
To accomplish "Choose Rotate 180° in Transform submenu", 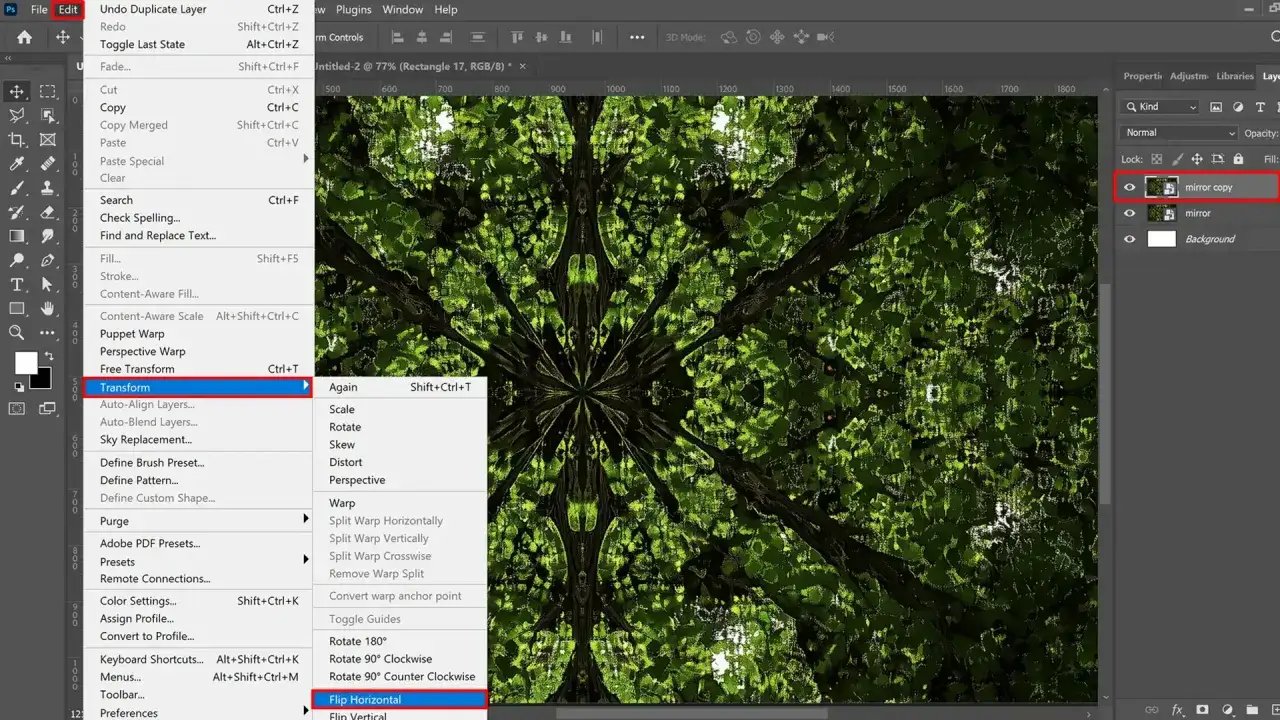I will tap(400, 641).
